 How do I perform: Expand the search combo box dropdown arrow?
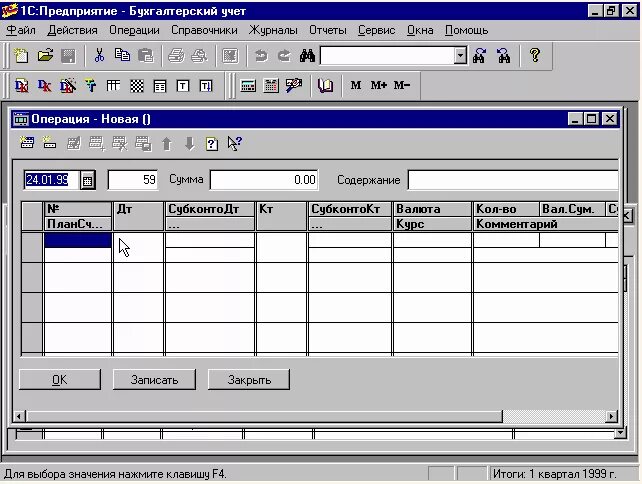[x=460, y=55]
